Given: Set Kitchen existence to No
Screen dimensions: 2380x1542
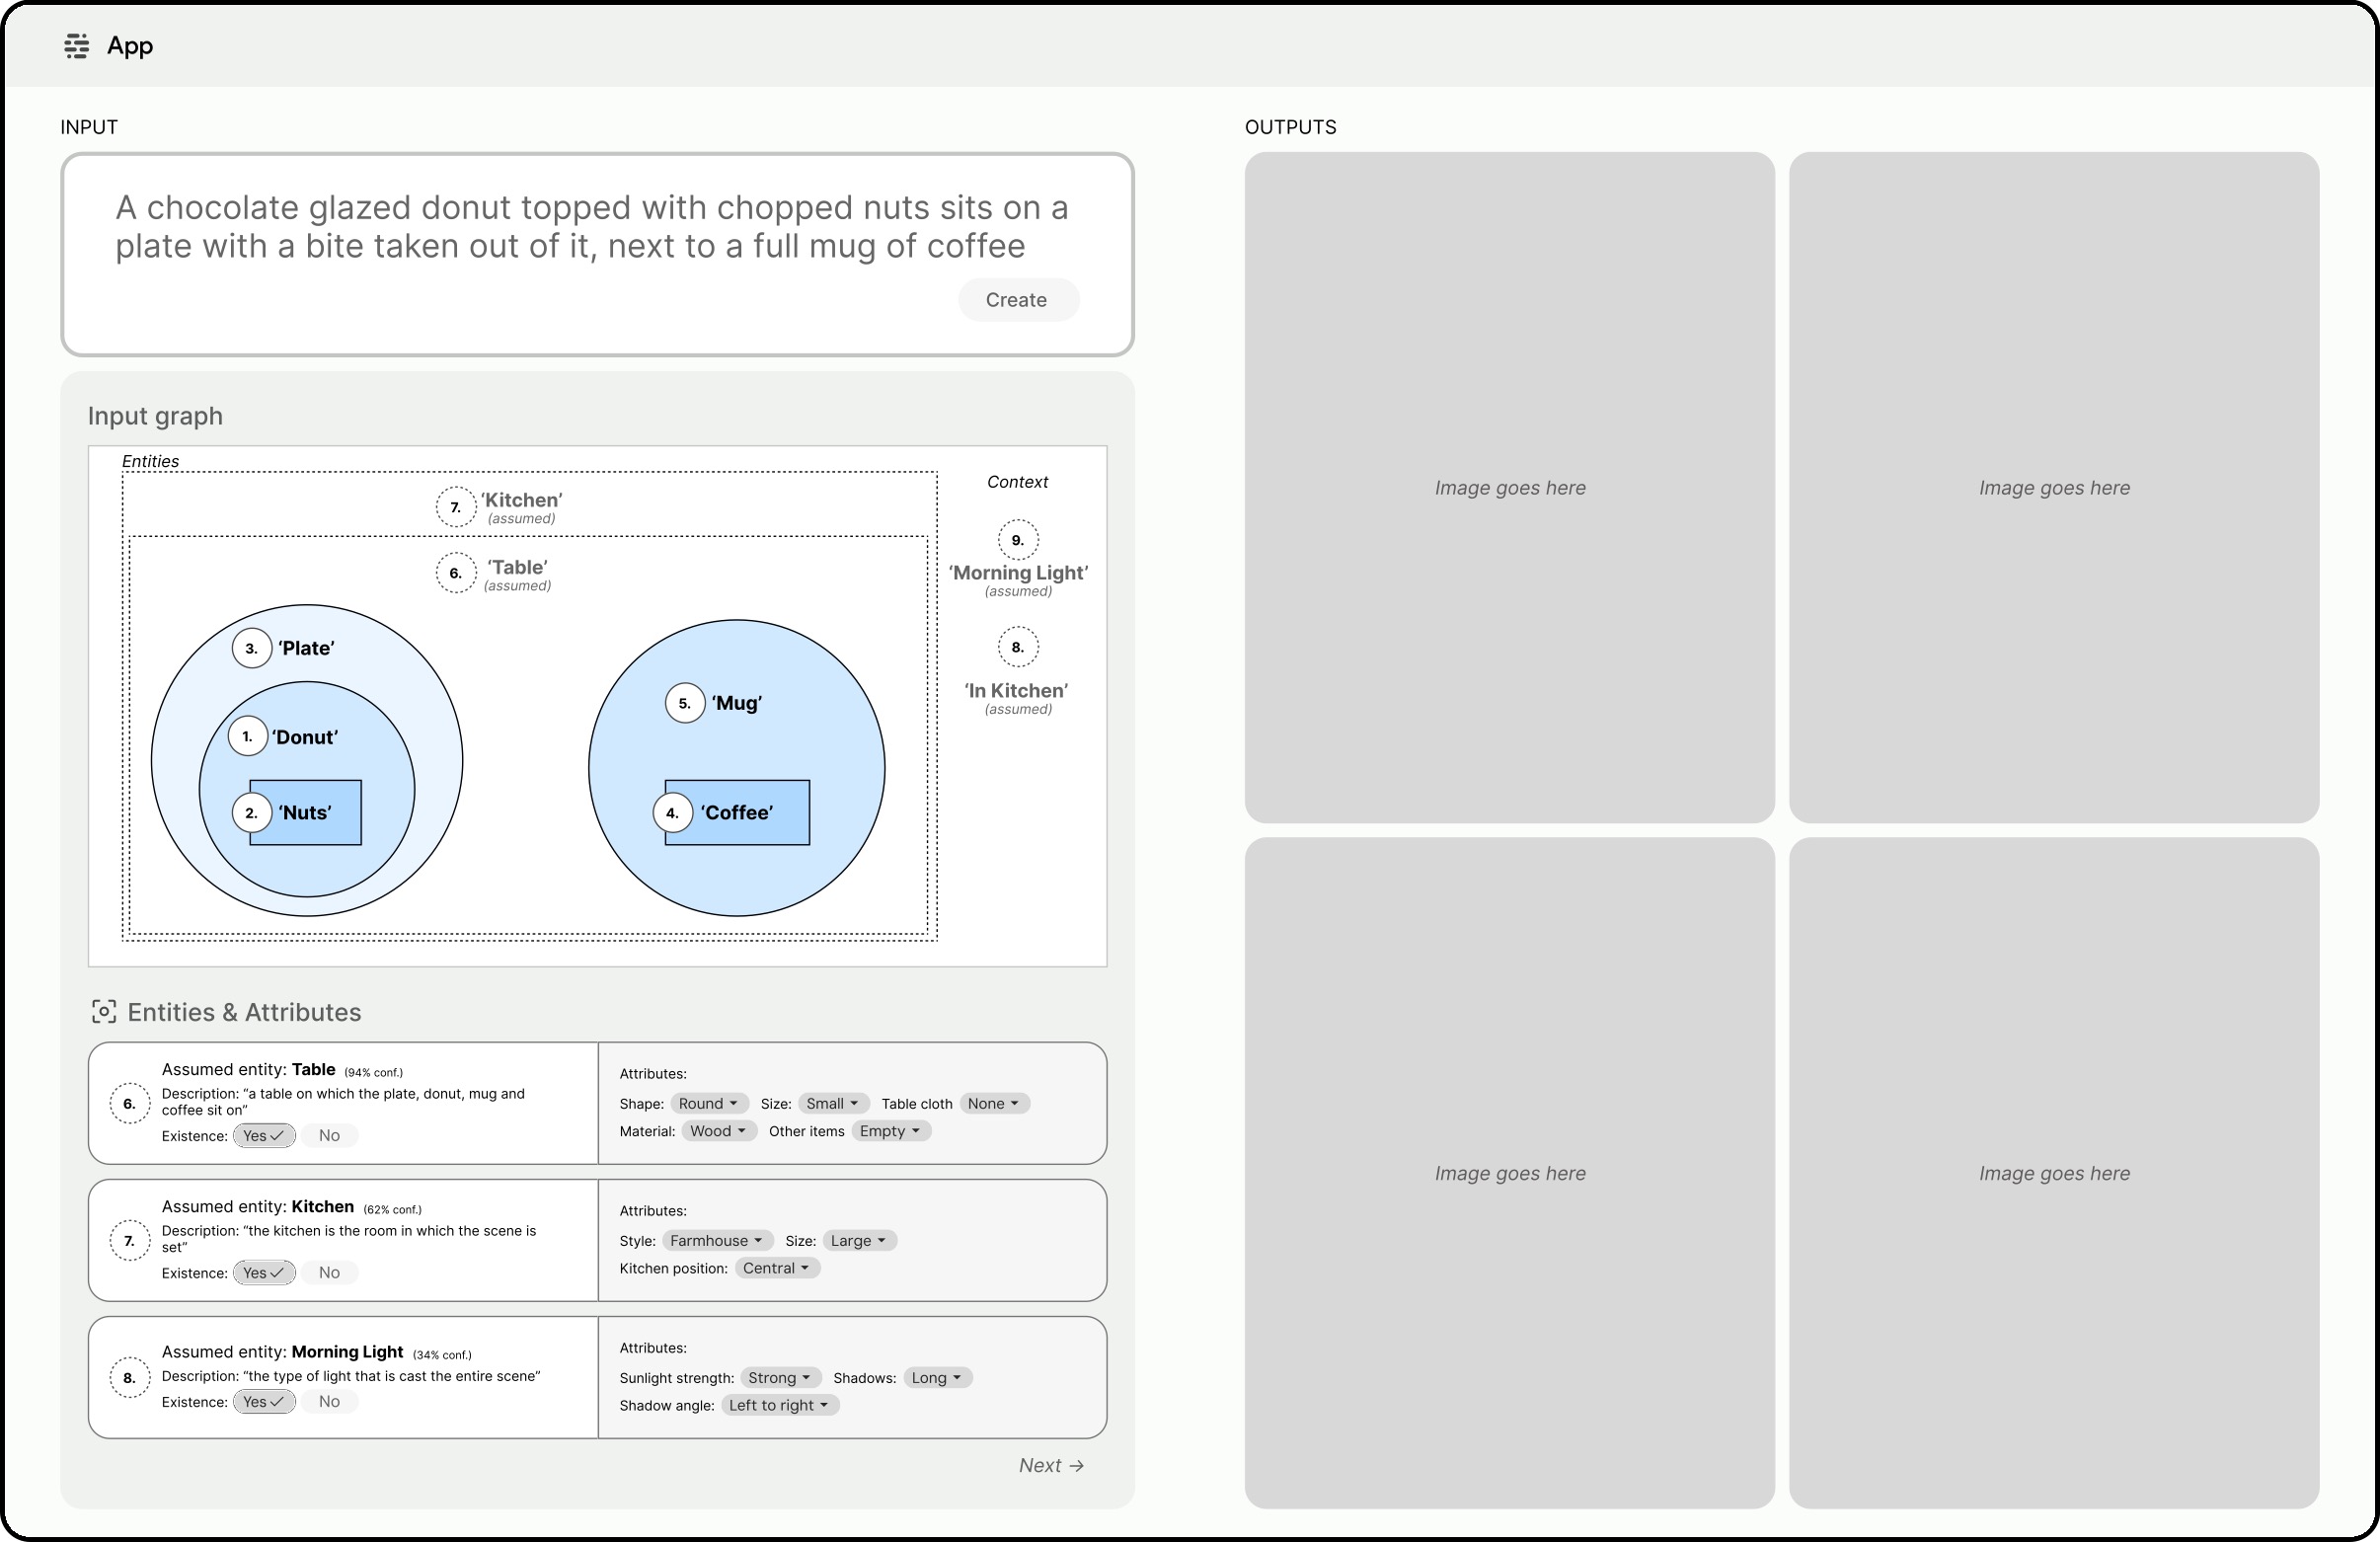Looking at the screenshot, I should pos(329,1272).
